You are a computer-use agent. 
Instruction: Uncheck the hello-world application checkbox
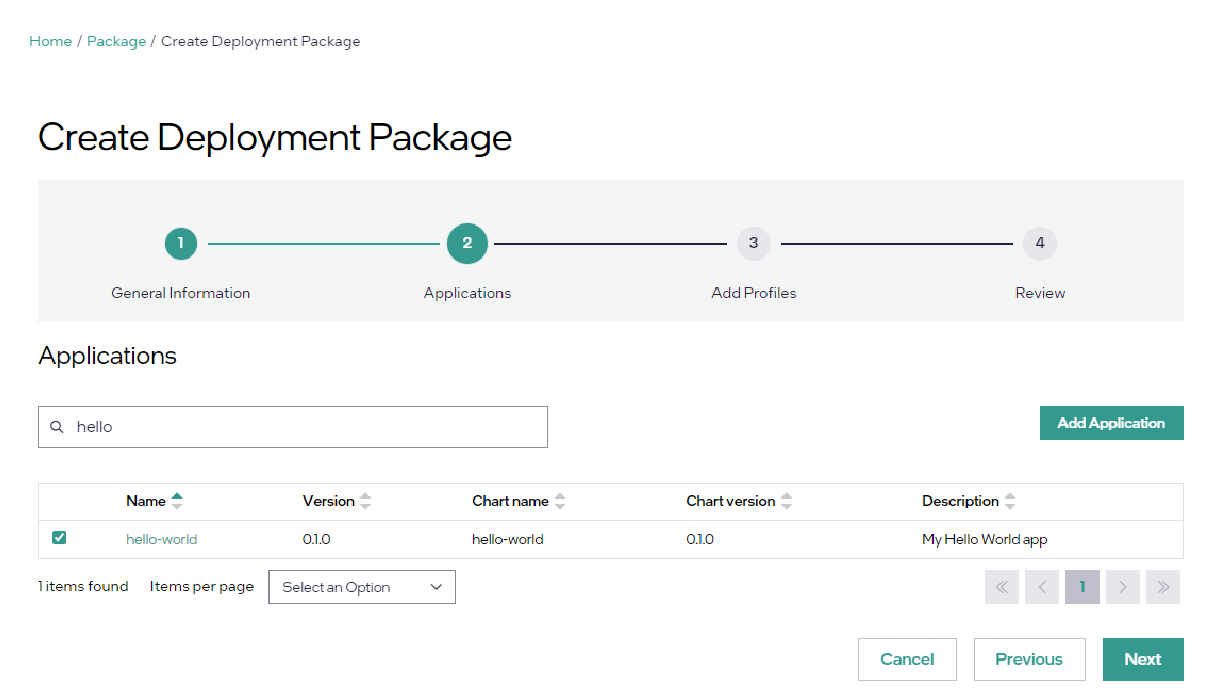pyautogui.click(x=59, y=538)
